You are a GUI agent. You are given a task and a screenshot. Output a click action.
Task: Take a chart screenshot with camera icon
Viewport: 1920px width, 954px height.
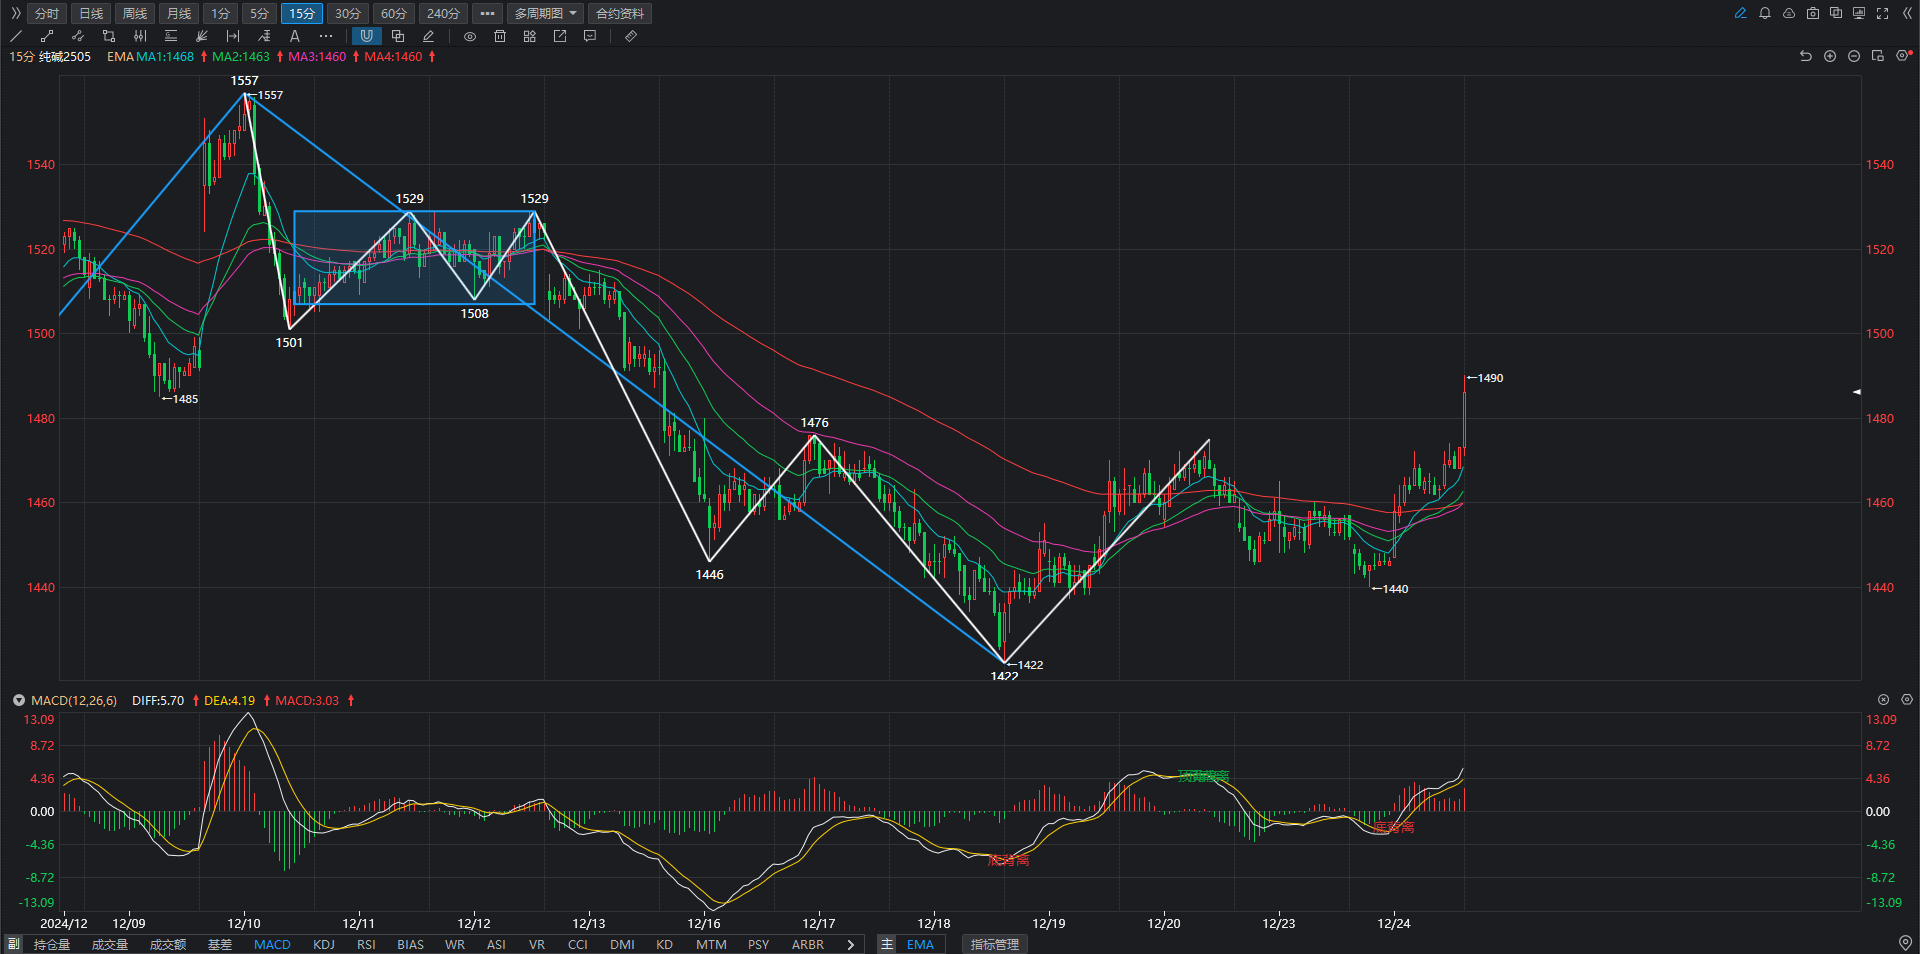tap(1813, 13)
